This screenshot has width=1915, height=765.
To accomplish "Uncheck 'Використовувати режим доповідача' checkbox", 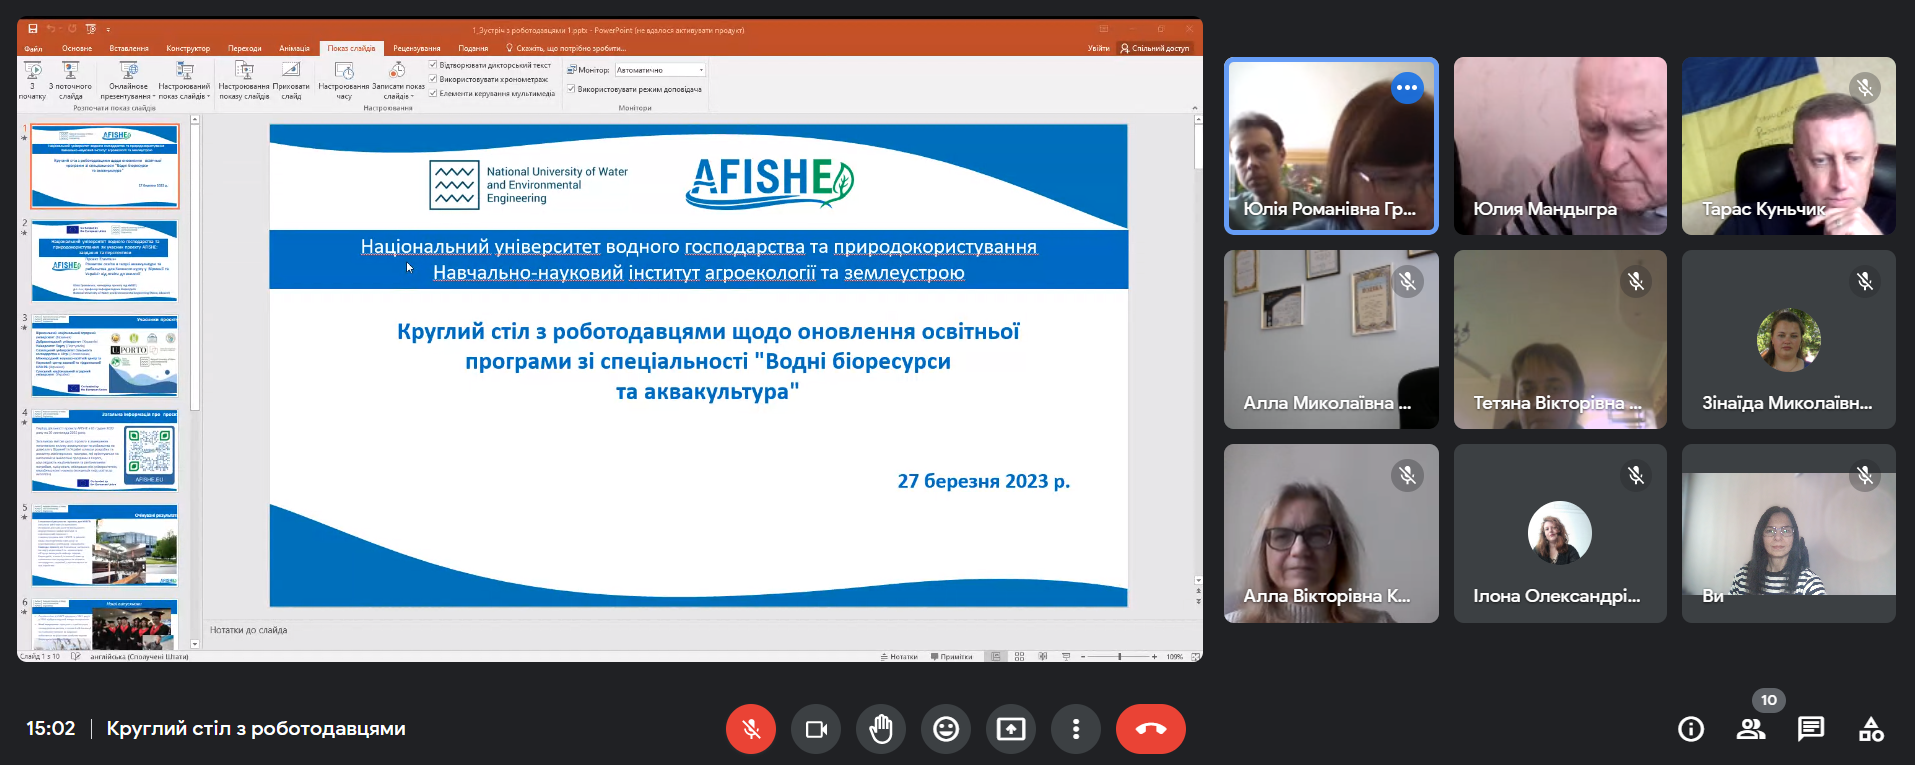I will (x=571, y=89).
